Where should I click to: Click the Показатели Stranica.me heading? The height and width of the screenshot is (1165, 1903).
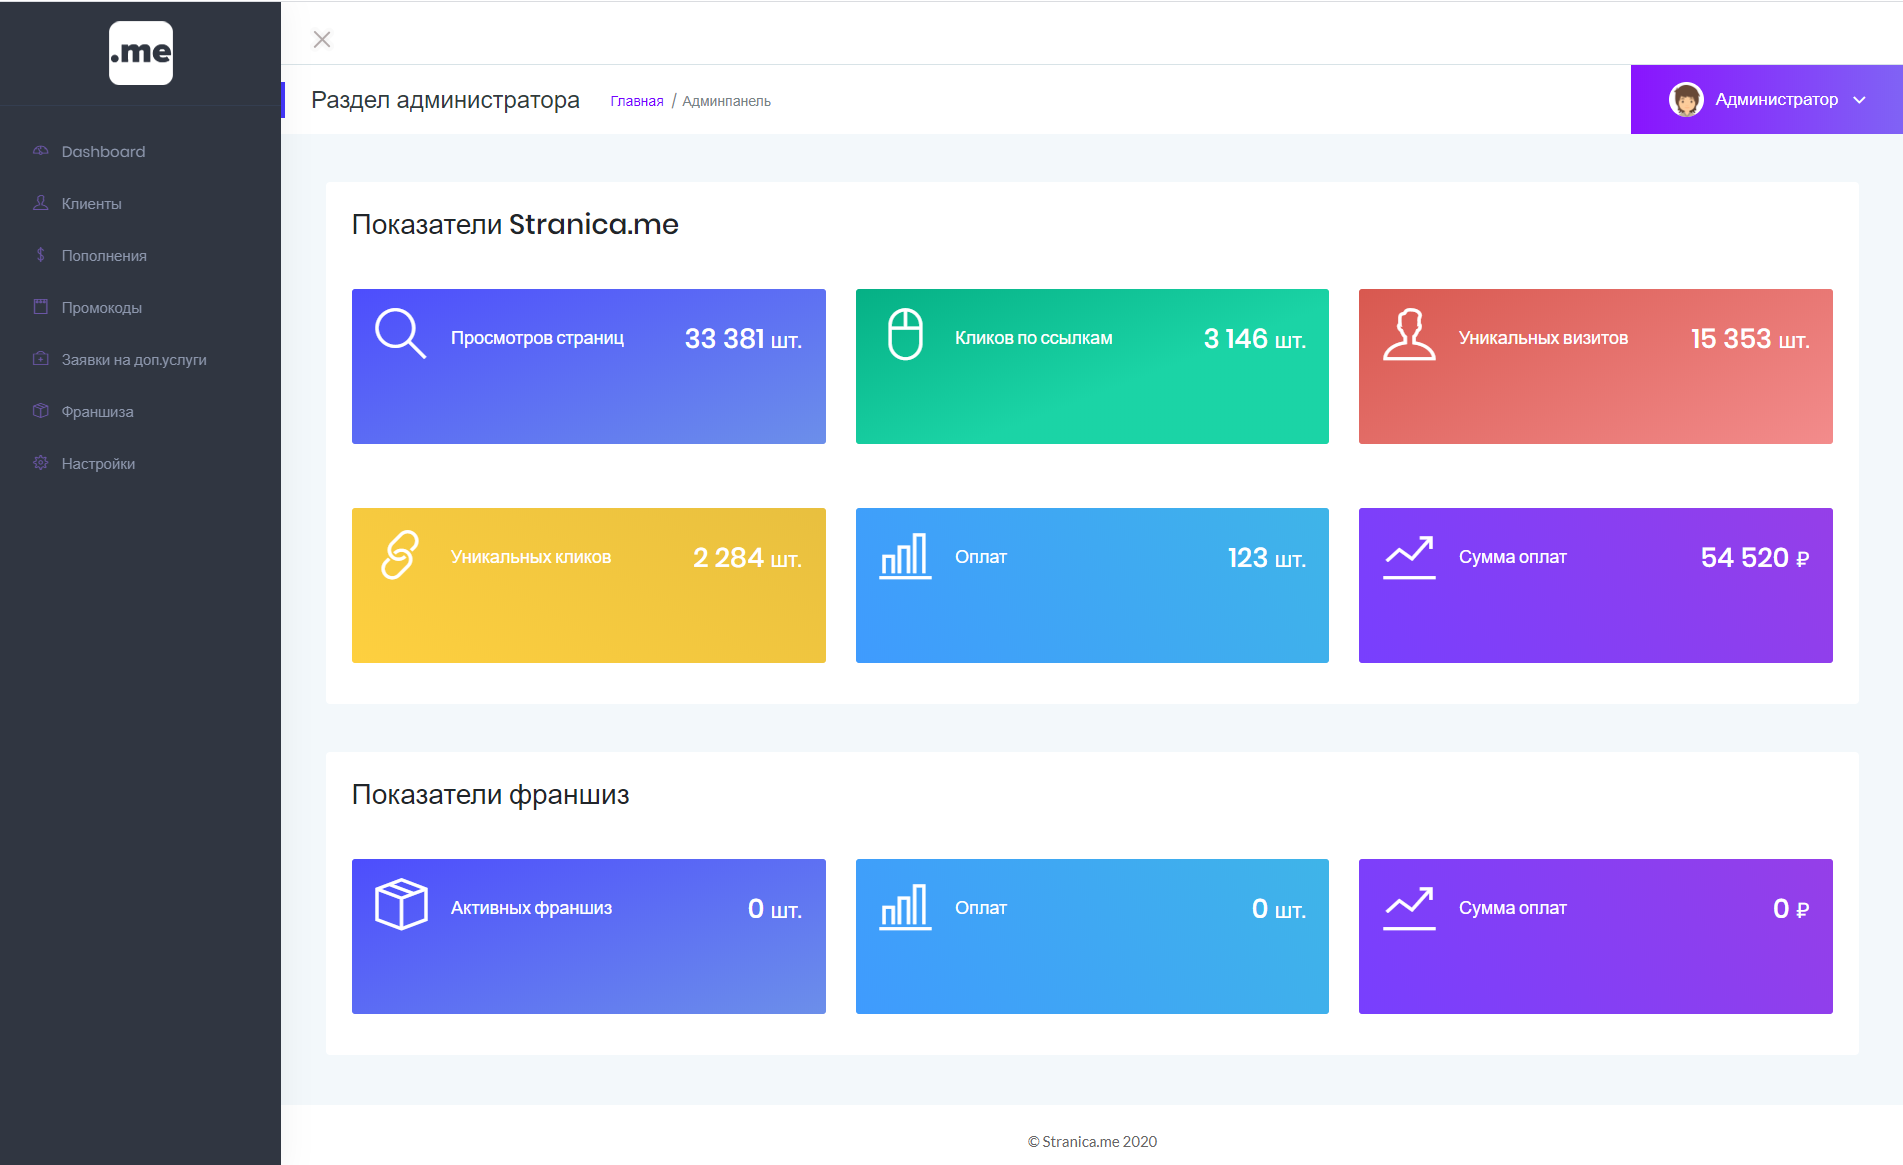click(x=515, y=224)
